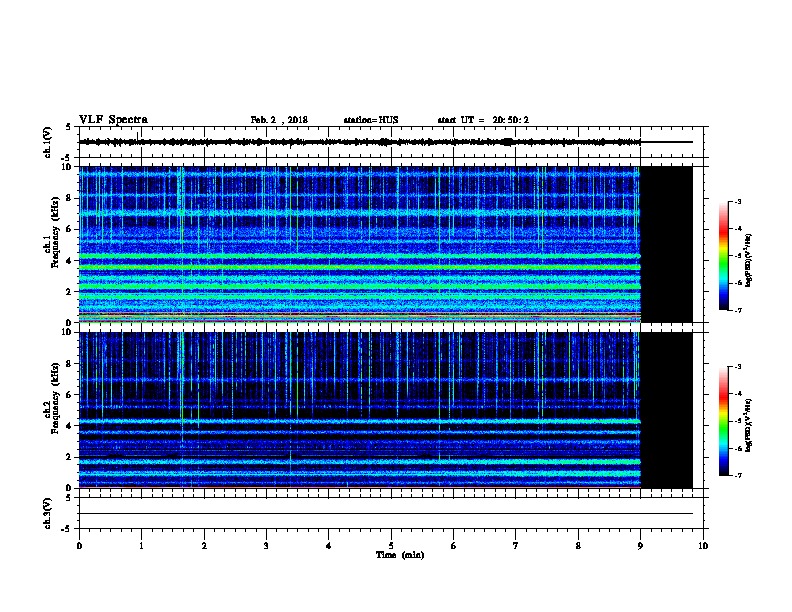Screen dimensions: 792x612
Task: Click the time axis tick label "5"
Action: (391, 546)
